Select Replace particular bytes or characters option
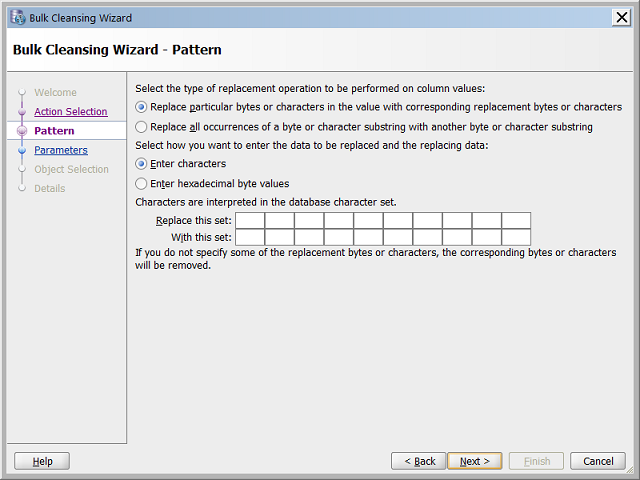The width and height of the screenshot is (640, 480). (141, 107)
